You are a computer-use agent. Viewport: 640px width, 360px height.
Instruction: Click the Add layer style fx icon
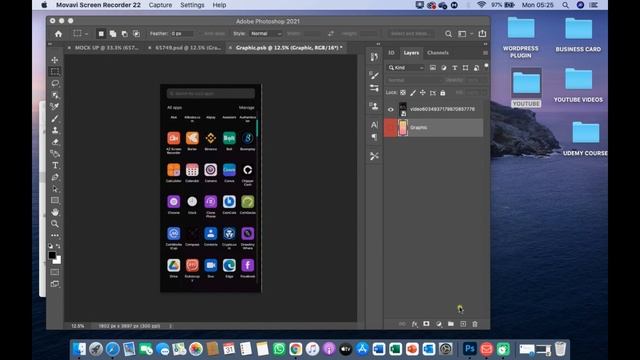tap(414, 324)
